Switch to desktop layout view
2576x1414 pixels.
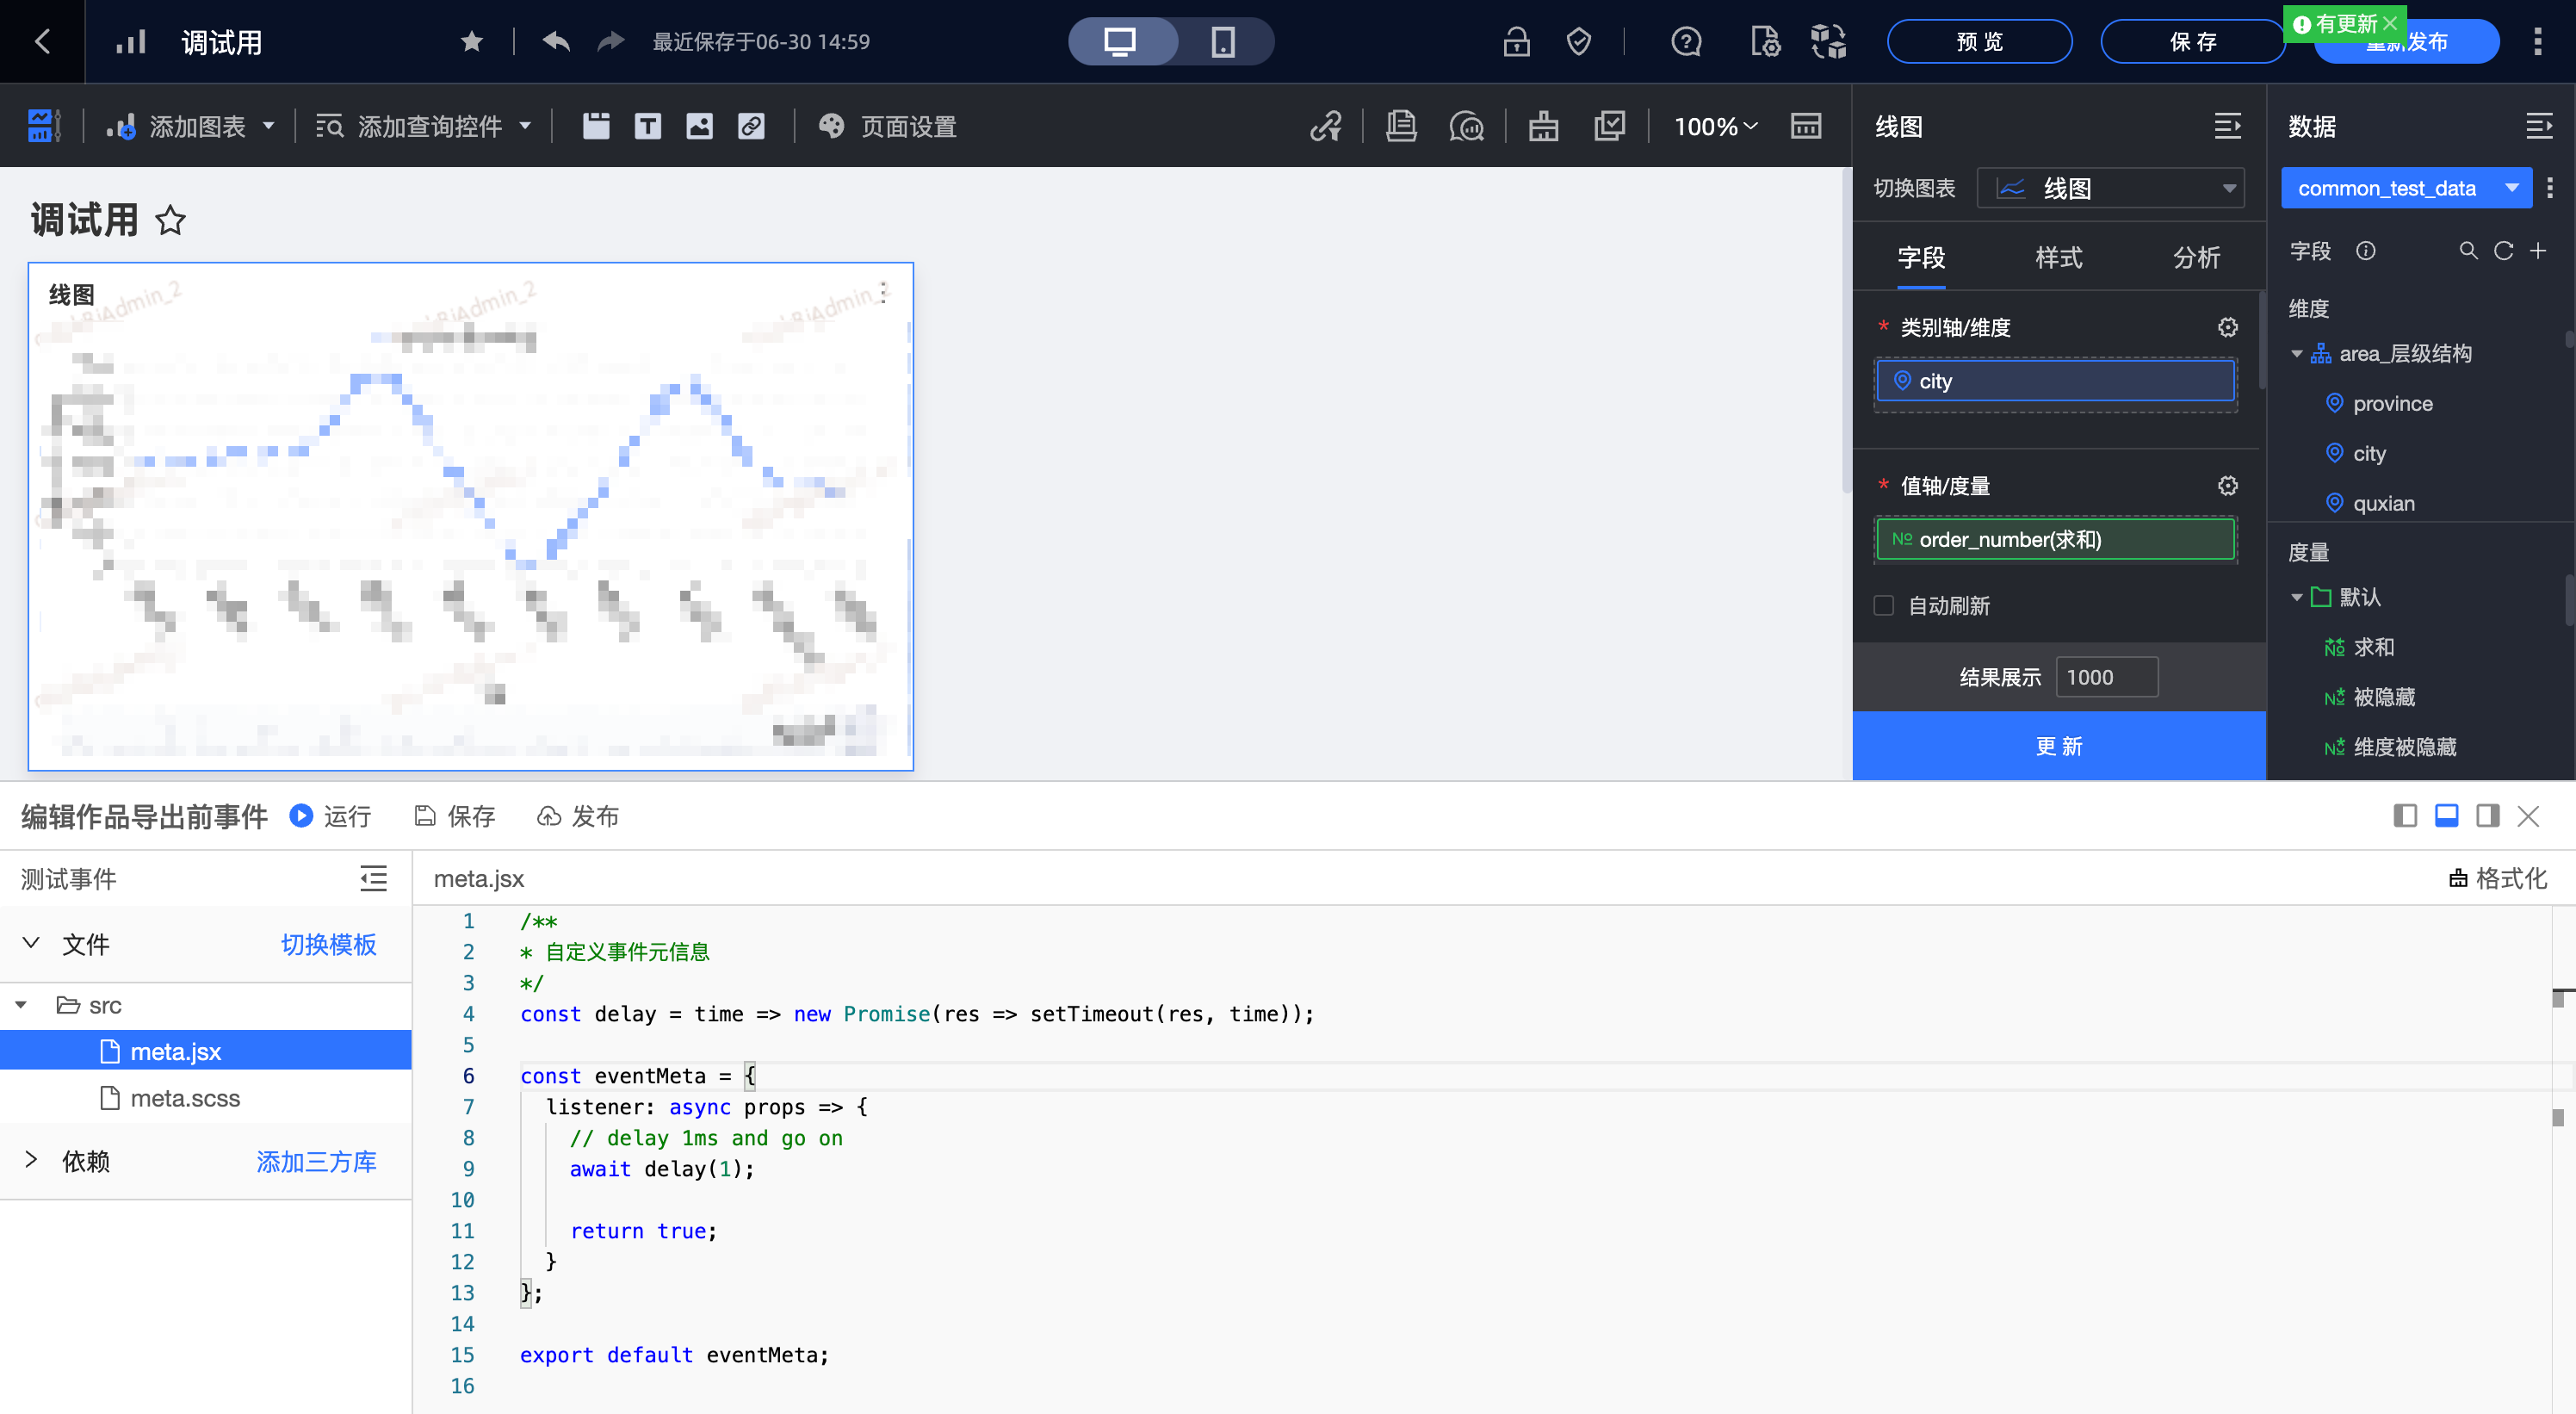1120,42
